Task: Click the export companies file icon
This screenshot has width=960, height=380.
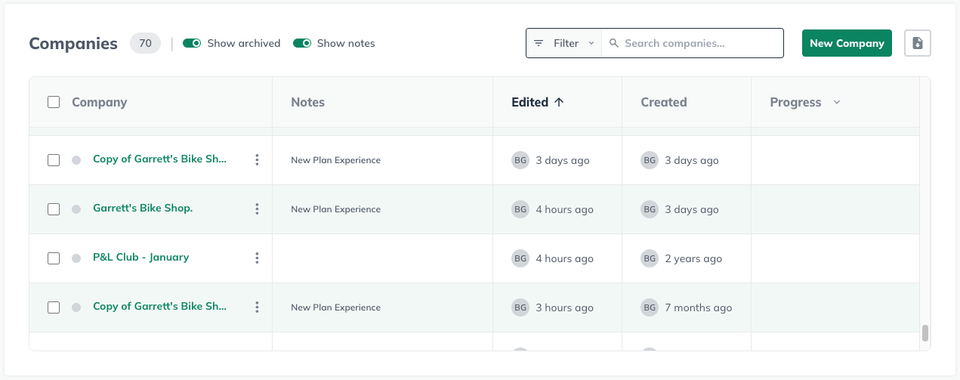Action: tap(917, 43)
